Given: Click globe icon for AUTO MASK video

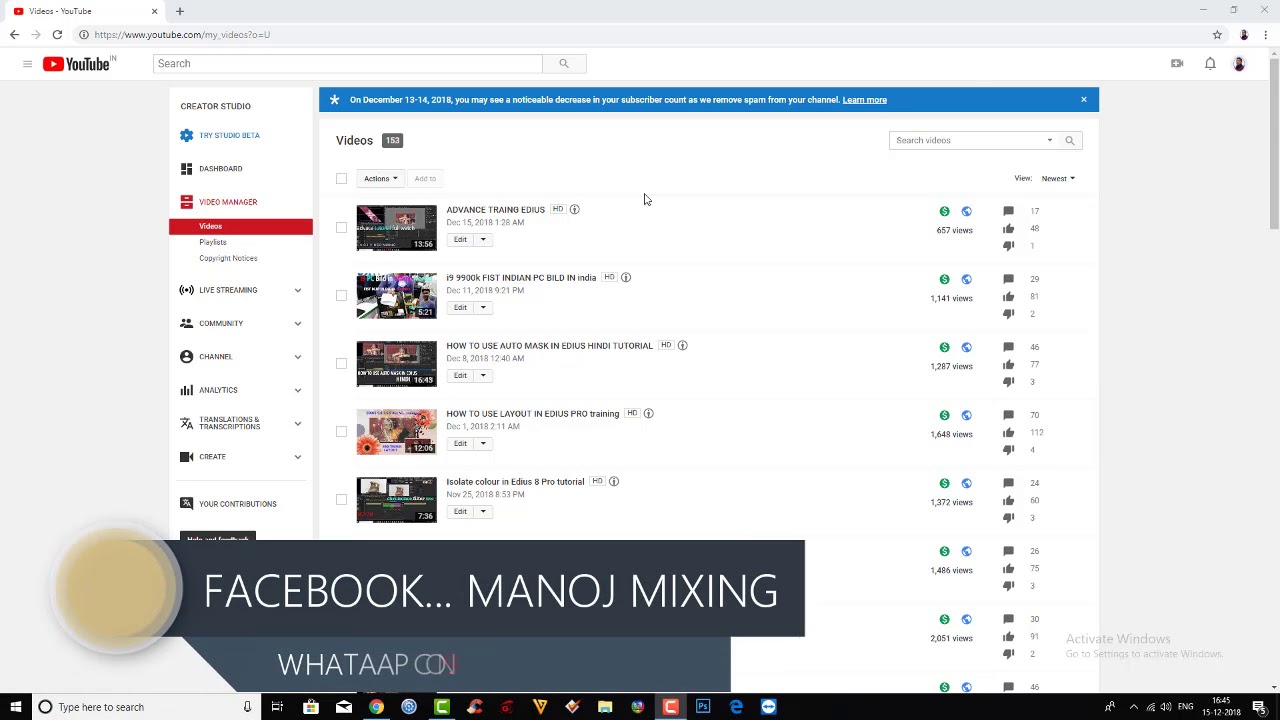Looking at the screenshot, I should pos(966,348).
